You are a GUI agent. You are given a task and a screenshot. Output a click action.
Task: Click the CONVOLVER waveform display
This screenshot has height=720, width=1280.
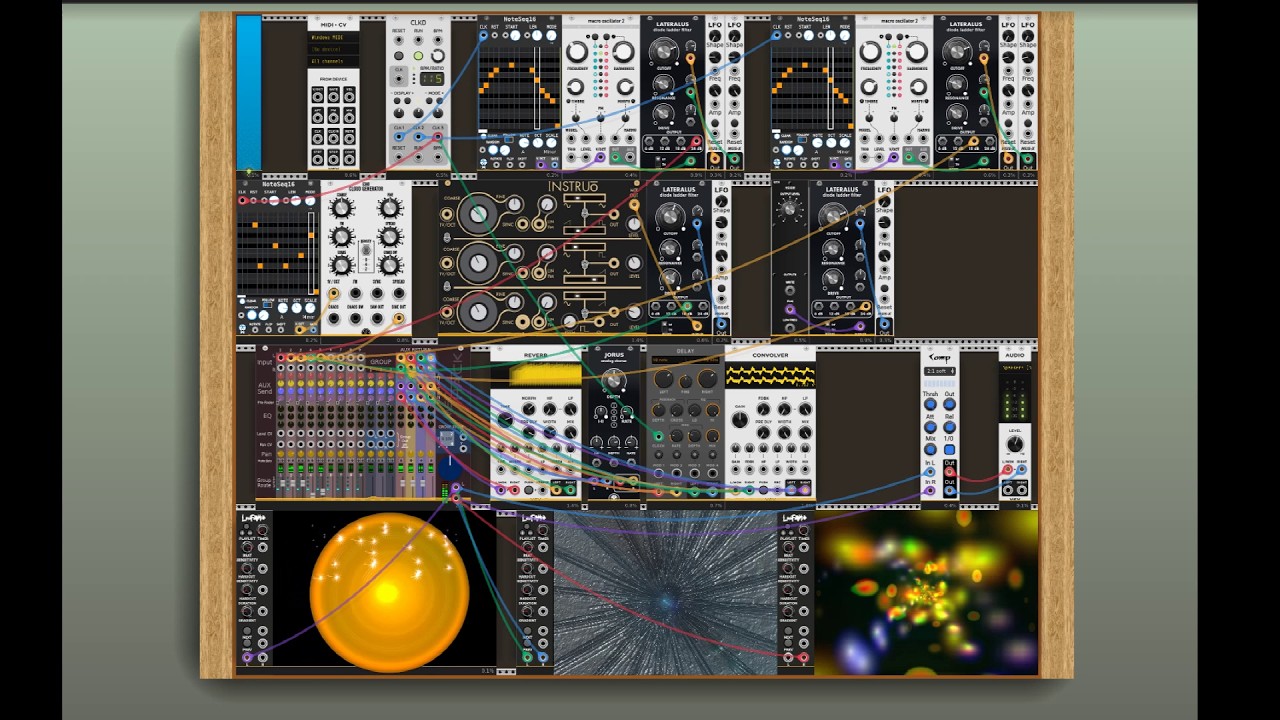click(x=770, y=376)
